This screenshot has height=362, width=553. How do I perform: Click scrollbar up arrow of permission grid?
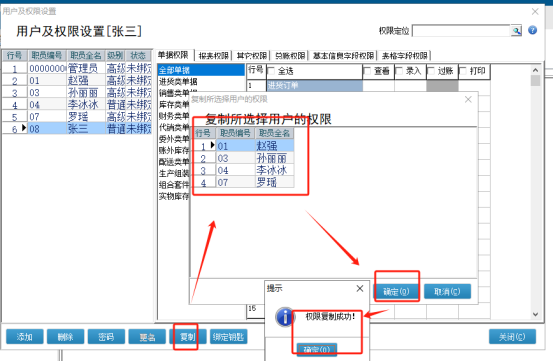point(535,70)
